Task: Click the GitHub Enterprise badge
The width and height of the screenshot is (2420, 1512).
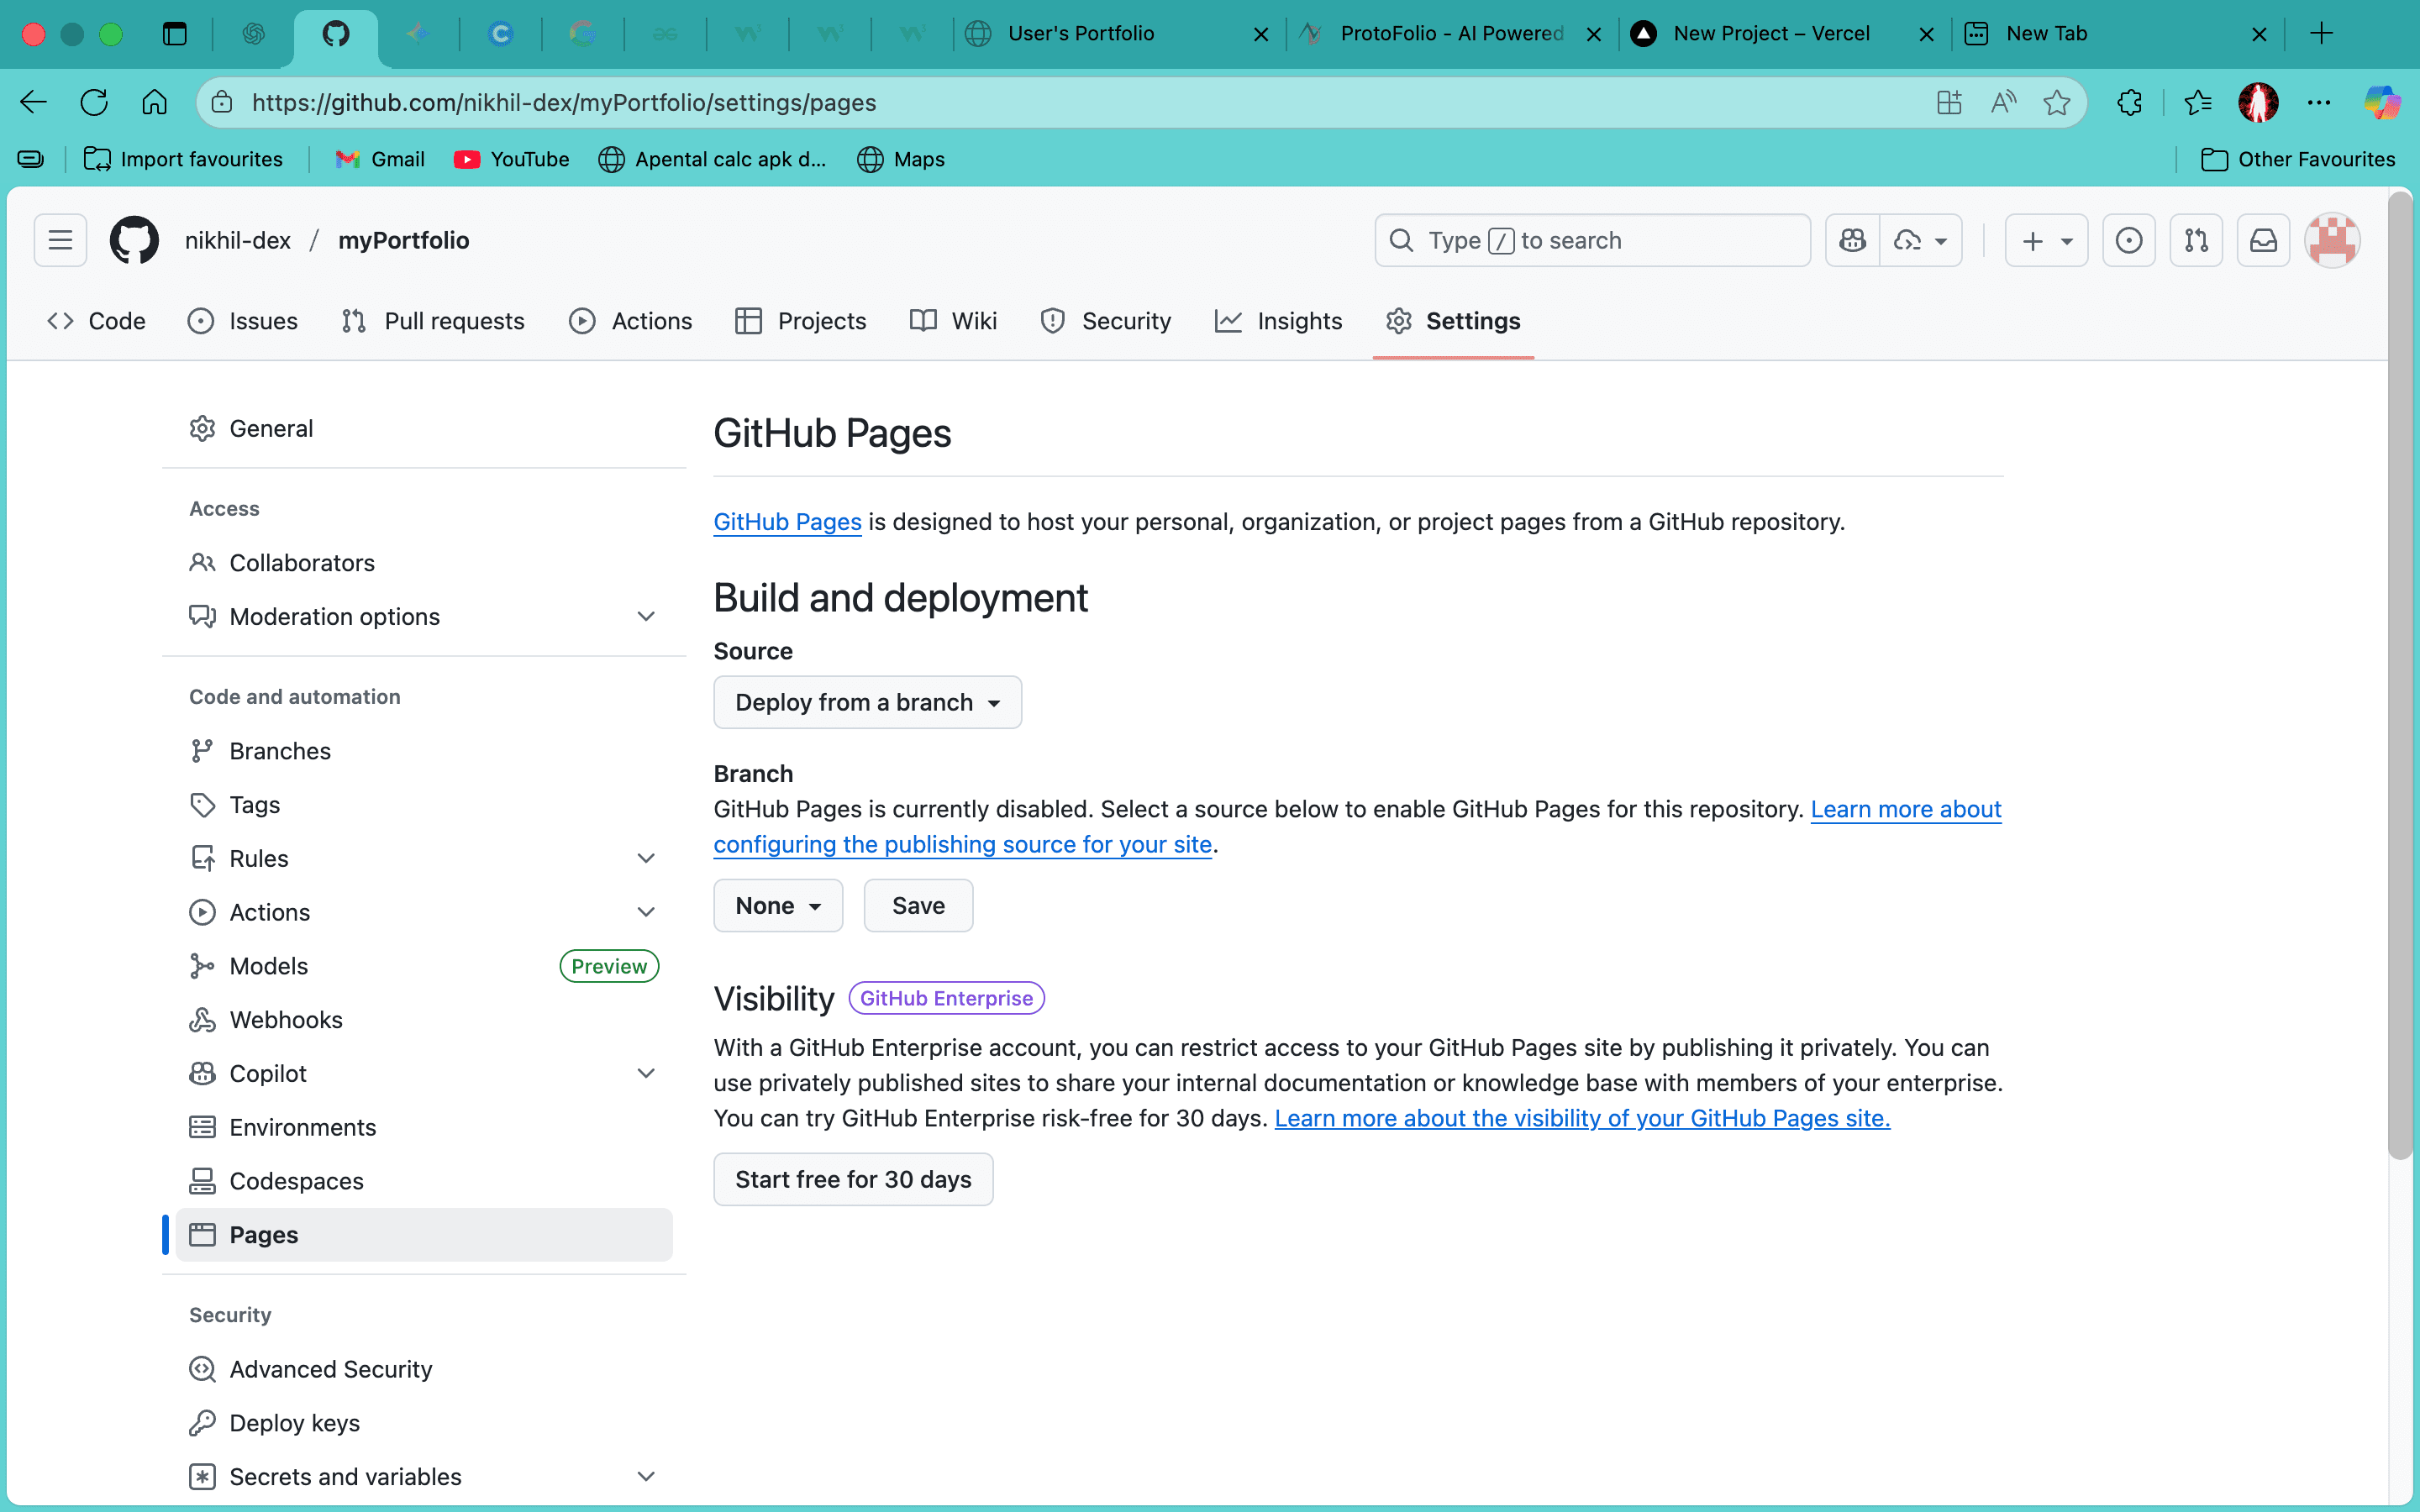Action: pyautogui.click(x=946, y=998)
